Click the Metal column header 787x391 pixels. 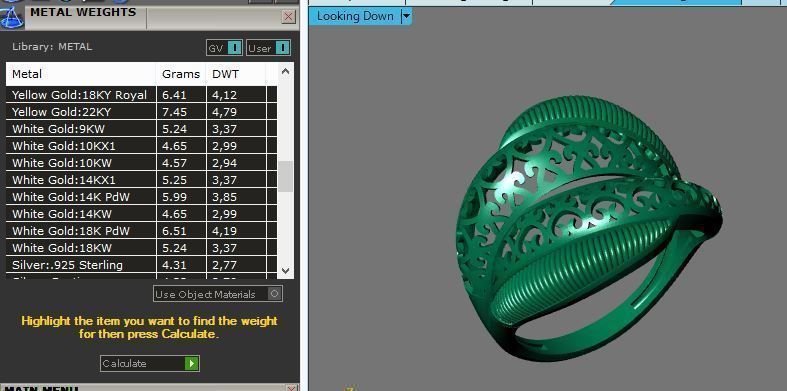[81, 74]
